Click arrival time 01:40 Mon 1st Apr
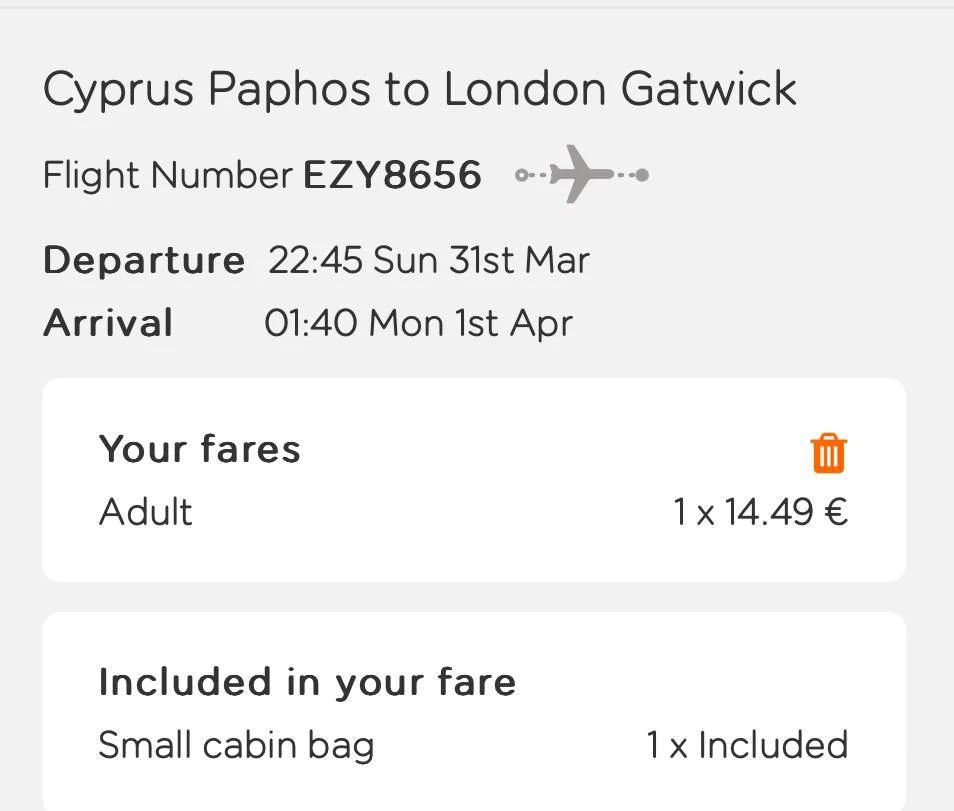This screenshot has width=954, height=811. 418,324
